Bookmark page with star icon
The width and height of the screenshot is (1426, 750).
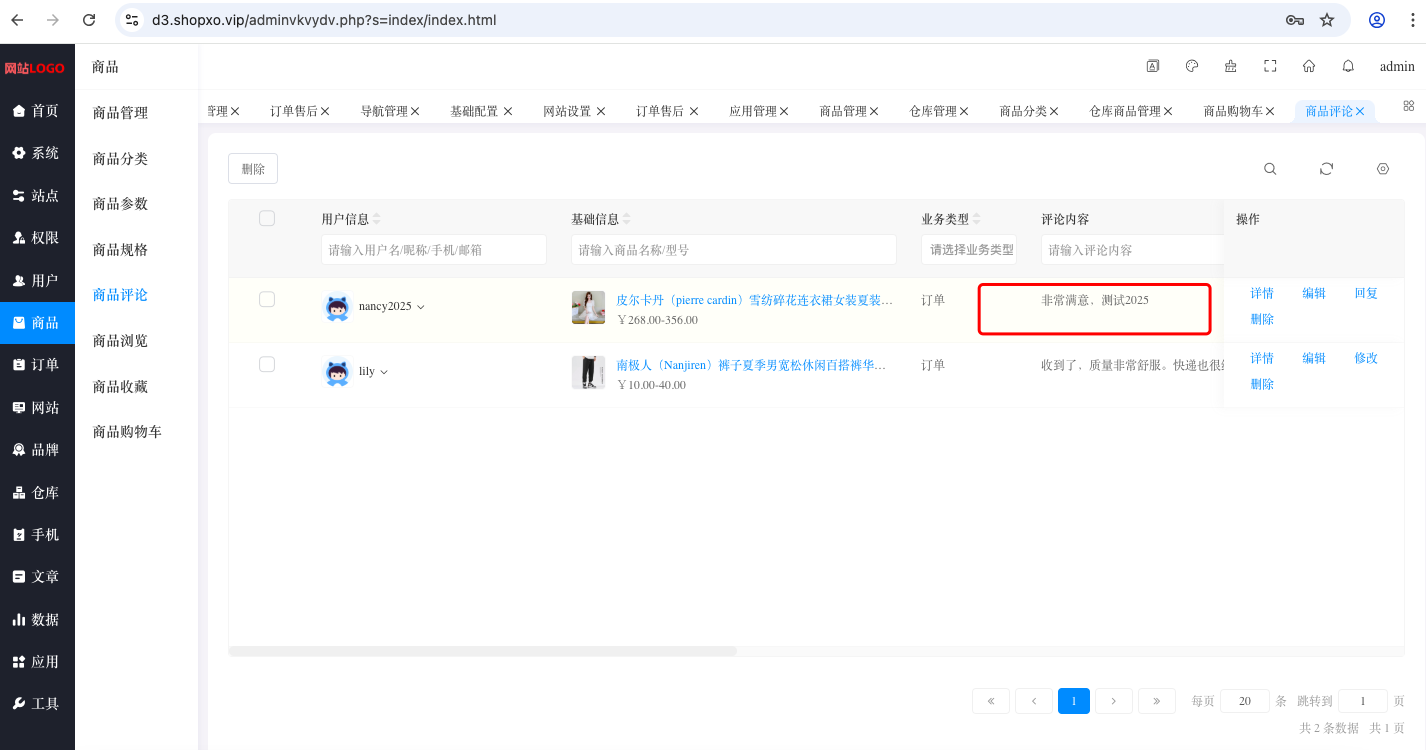point(1327,20)
